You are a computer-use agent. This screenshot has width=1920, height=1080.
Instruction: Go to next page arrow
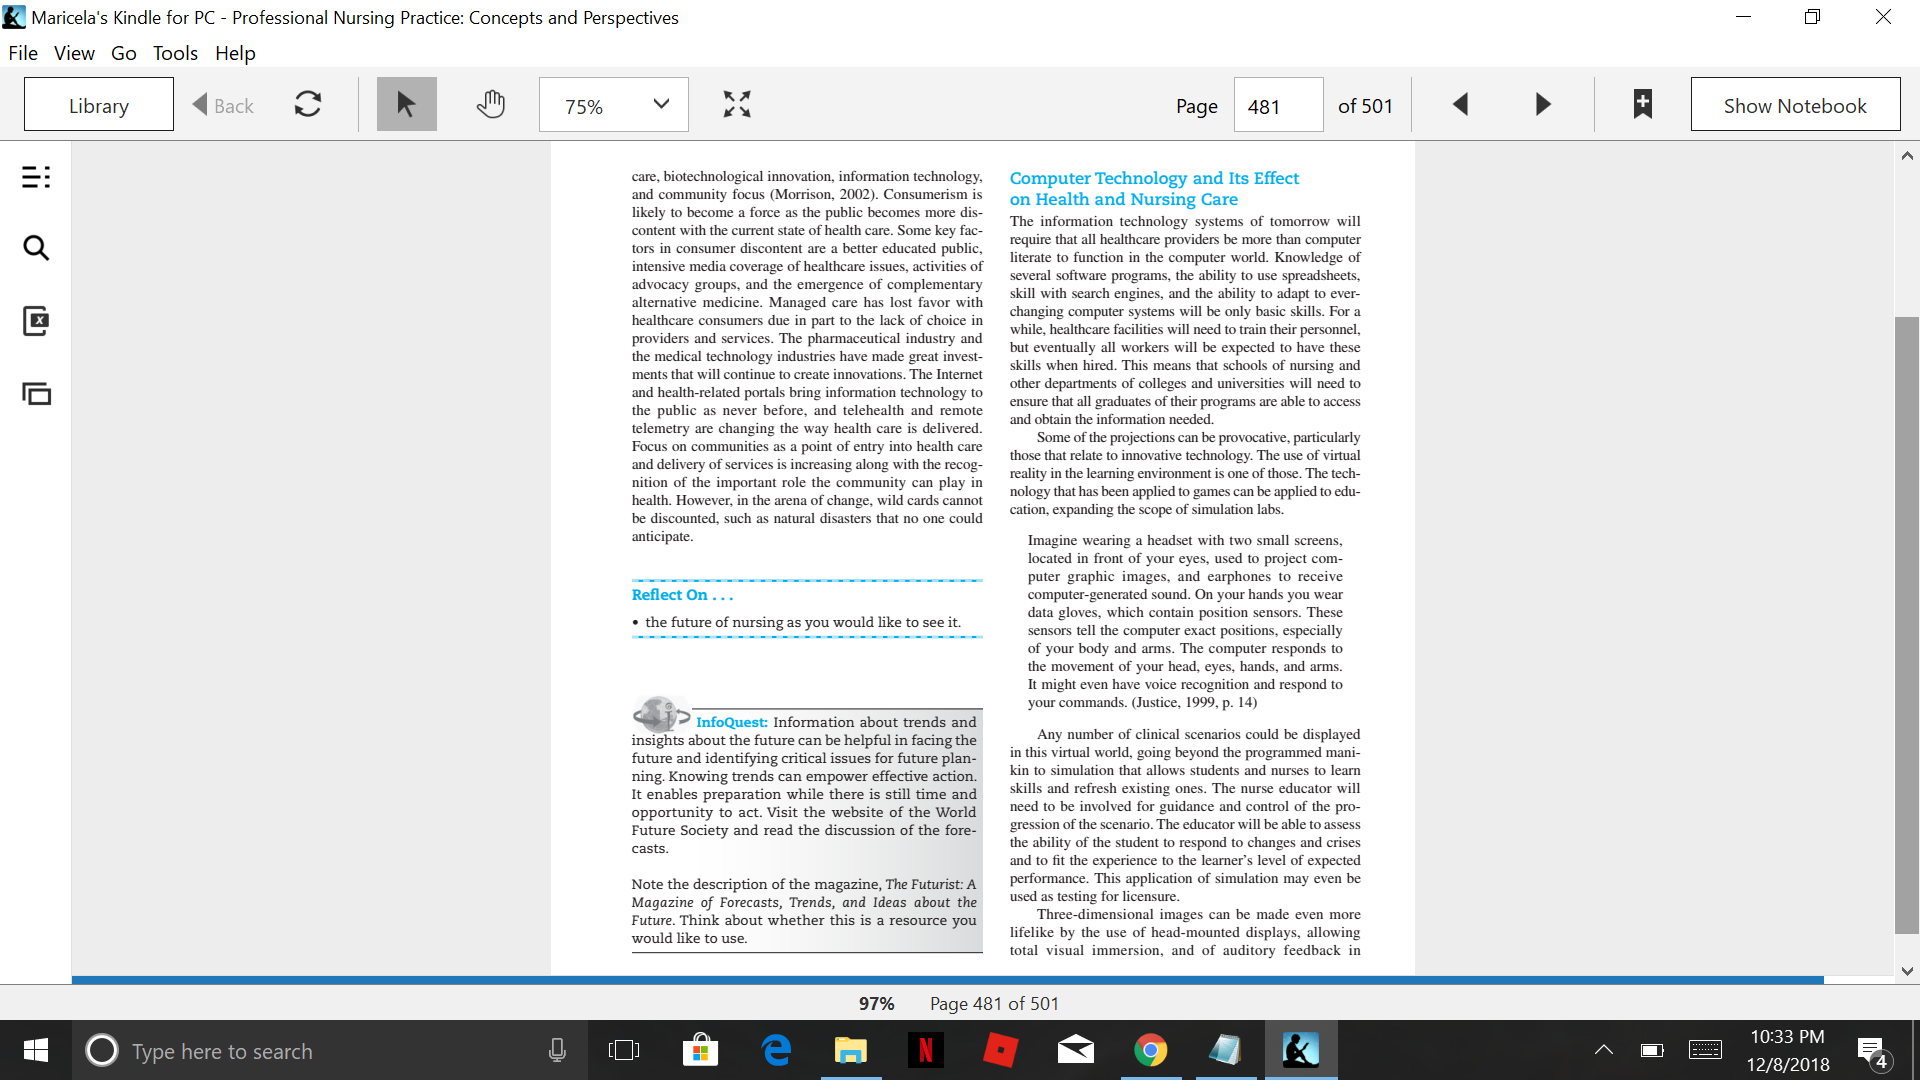coord(1543,104)
